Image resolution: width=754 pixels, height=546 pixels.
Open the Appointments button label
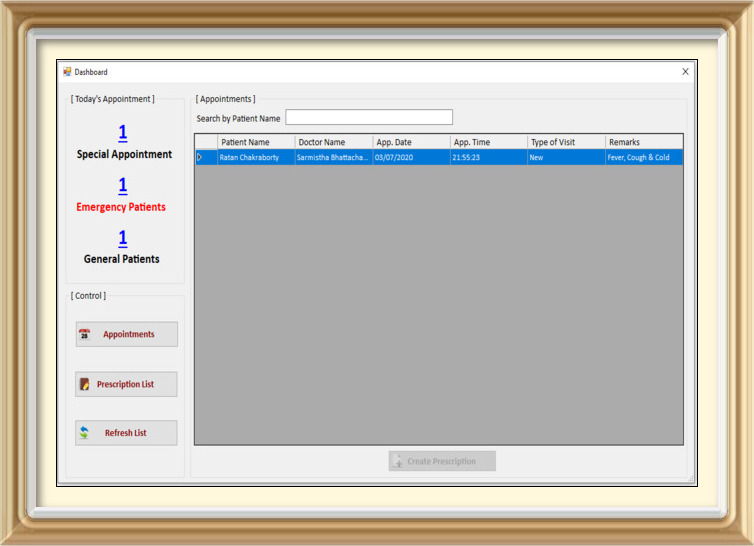click(x=128, y=335)
